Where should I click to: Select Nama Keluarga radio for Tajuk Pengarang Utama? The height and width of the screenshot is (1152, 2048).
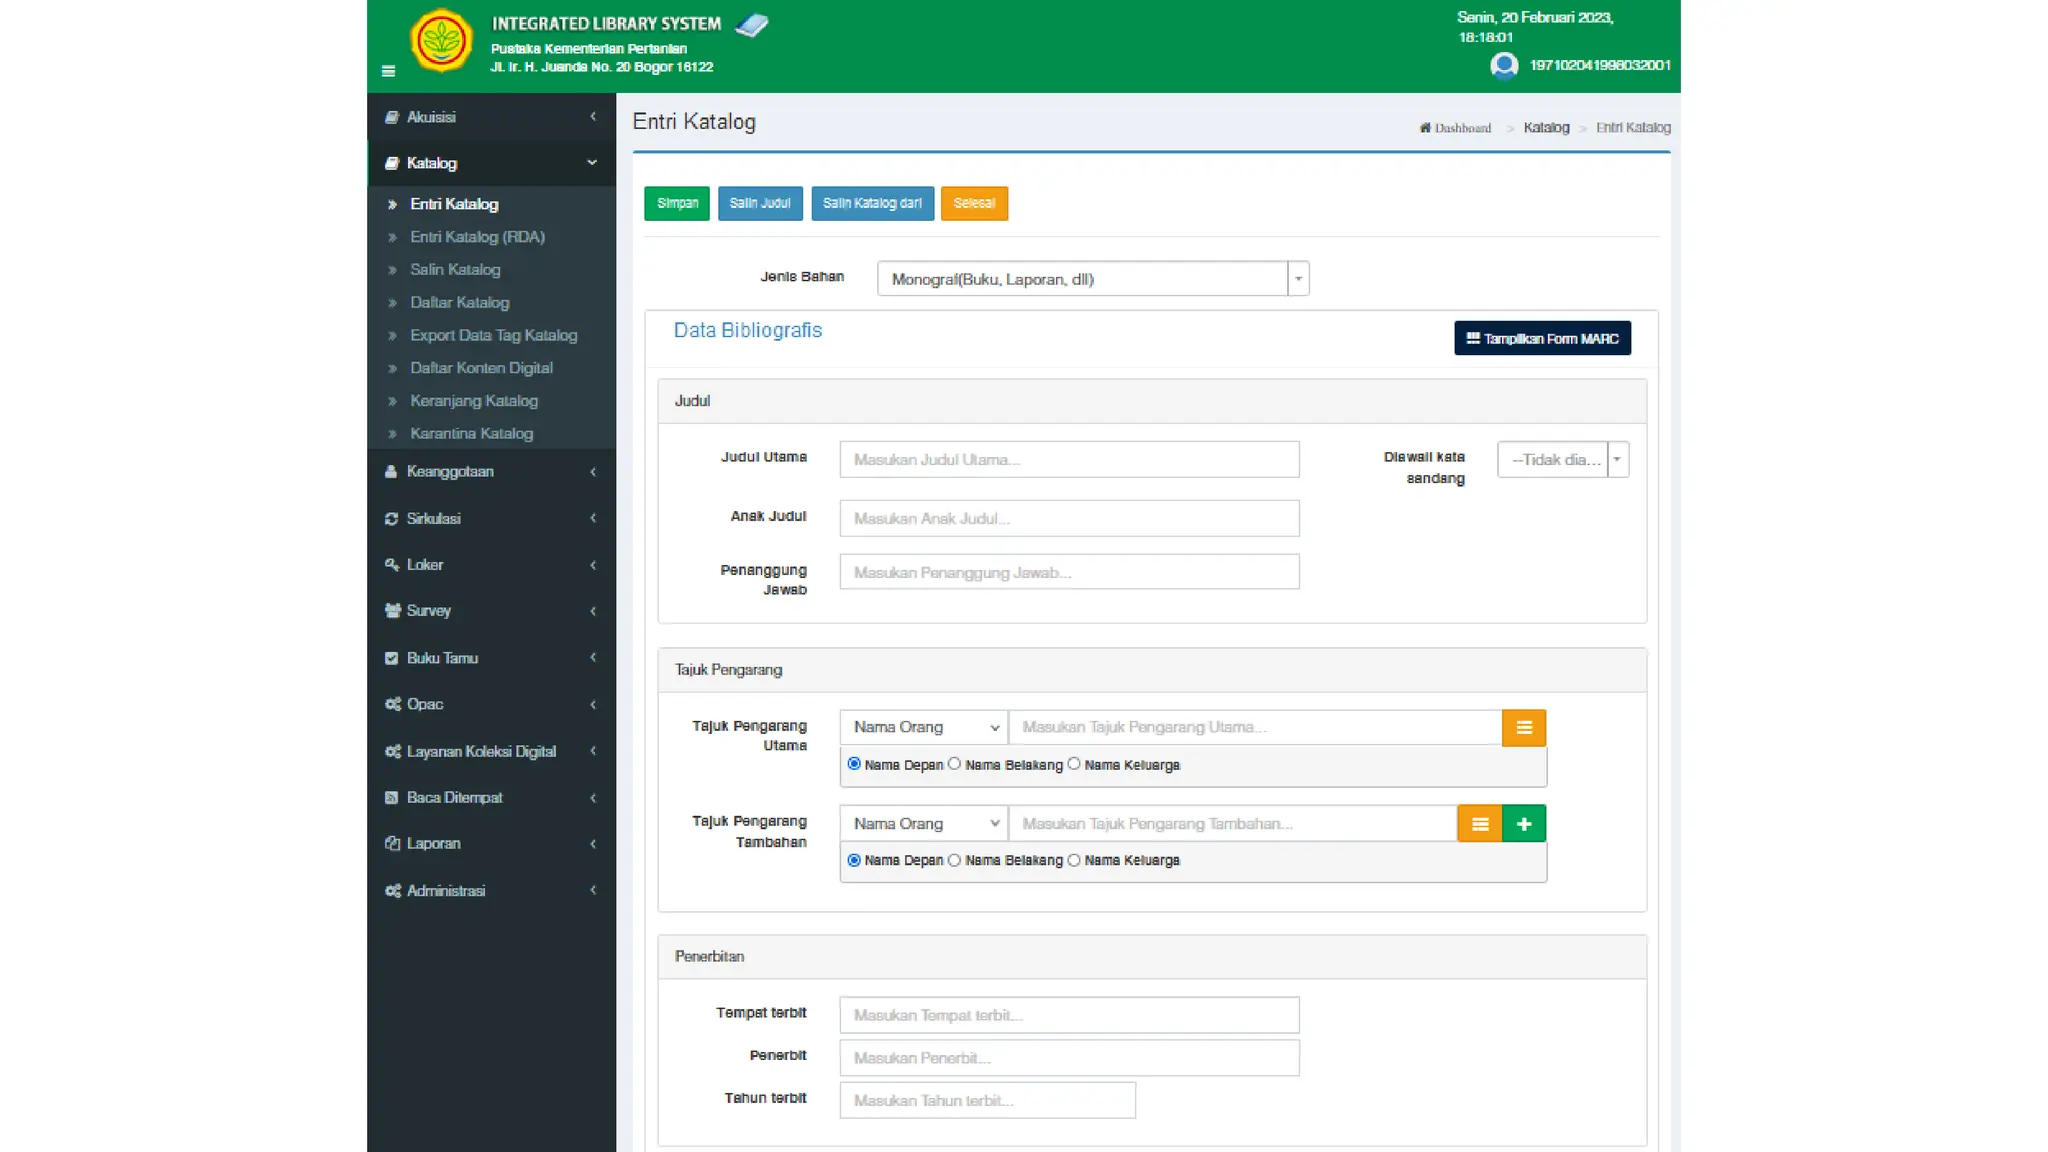coord(1074,764)
